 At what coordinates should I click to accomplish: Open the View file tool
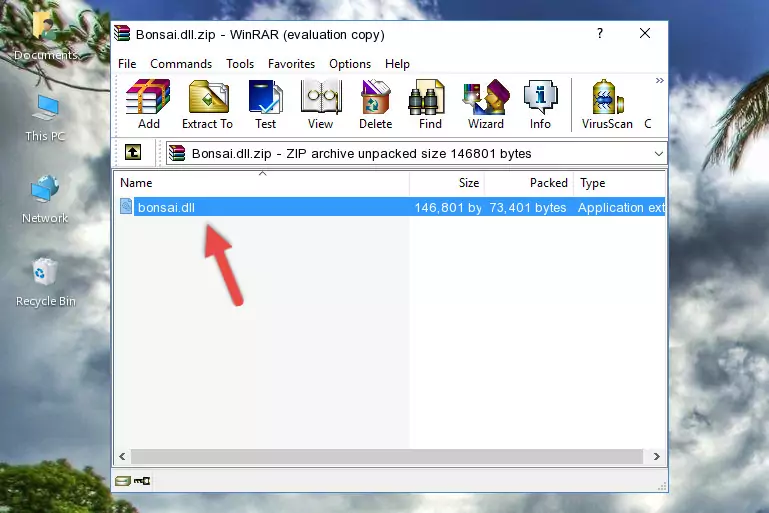coord(321,104)
